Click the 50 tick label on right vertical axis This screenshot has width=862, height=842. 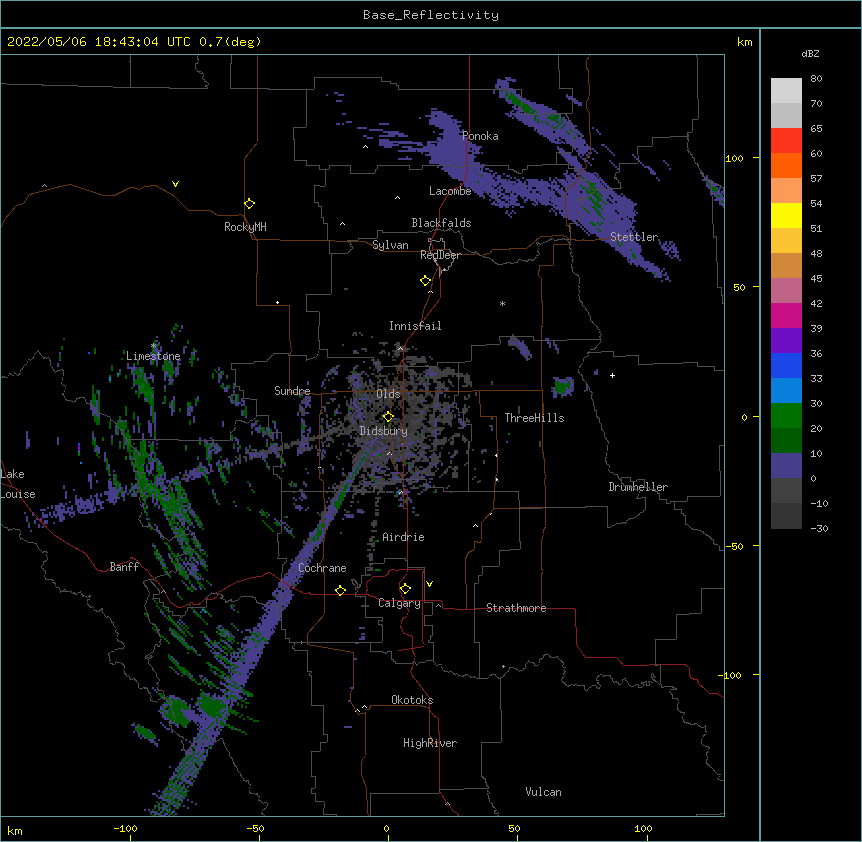739,287
